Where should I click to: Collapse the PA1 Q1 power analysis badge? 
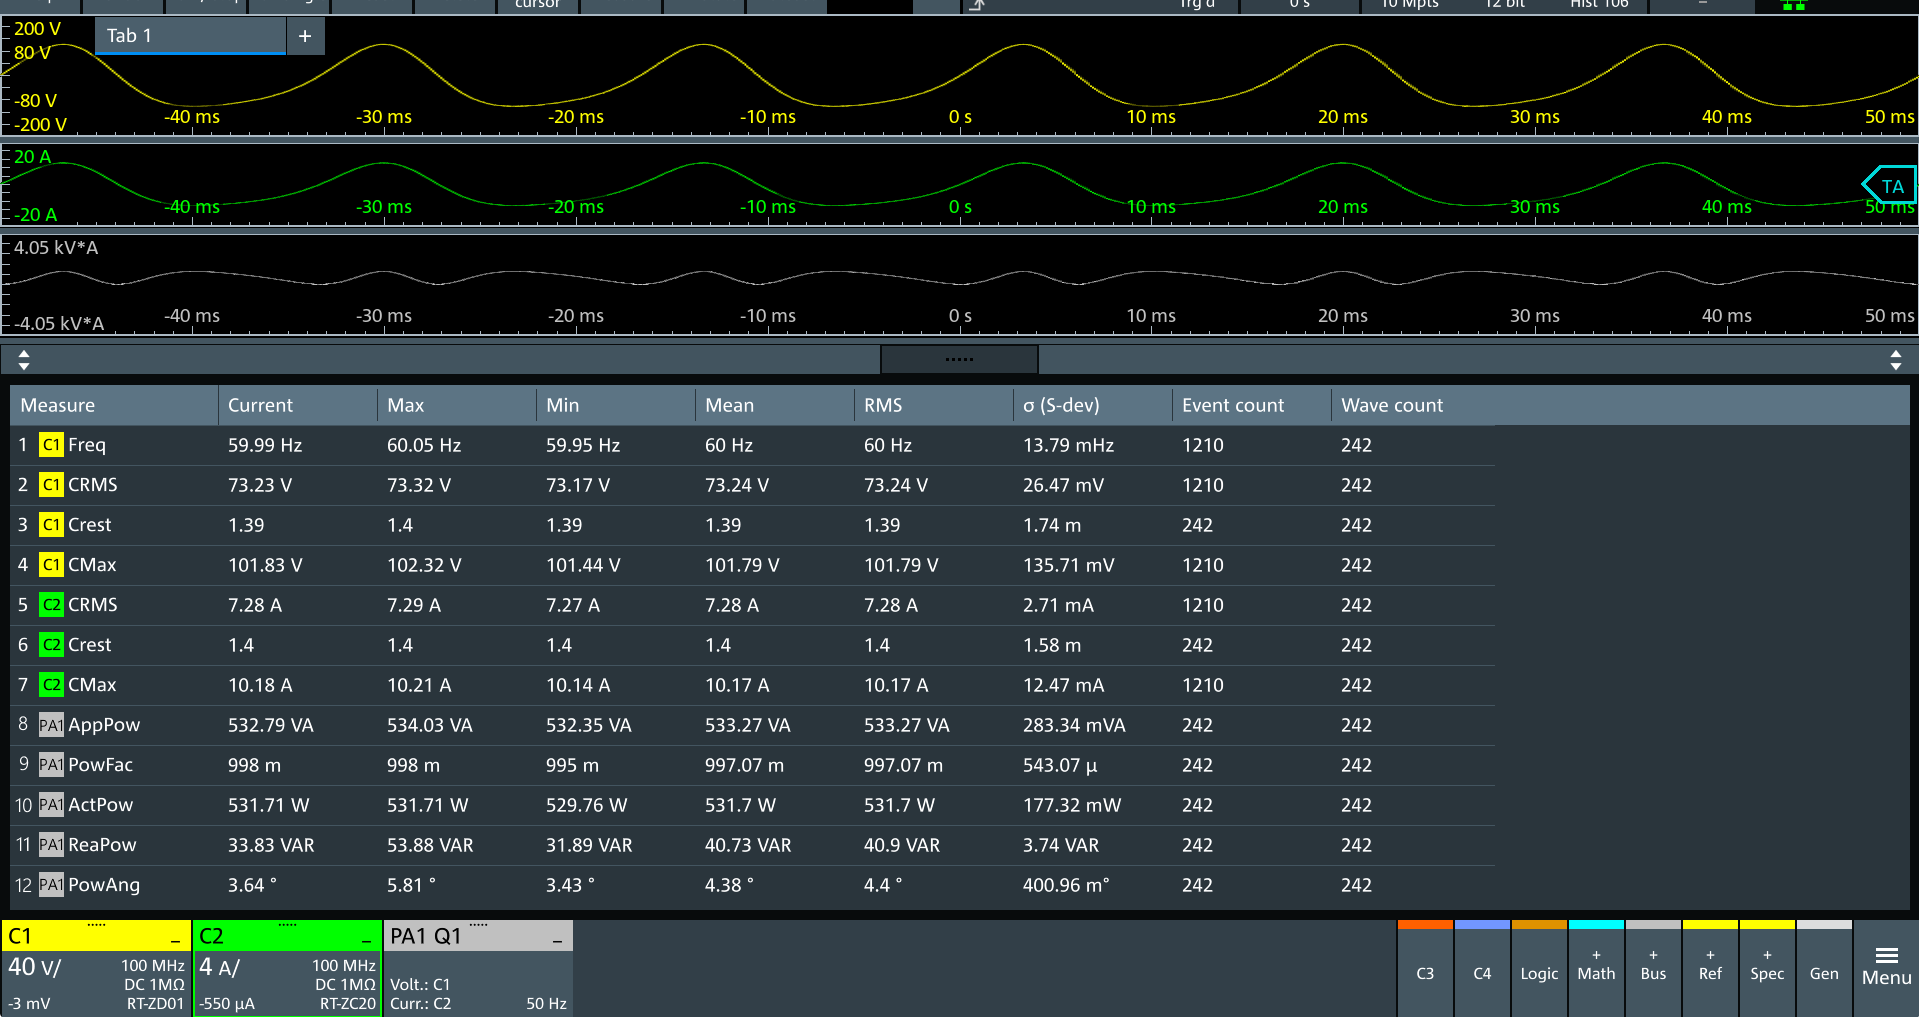[557, 939]
